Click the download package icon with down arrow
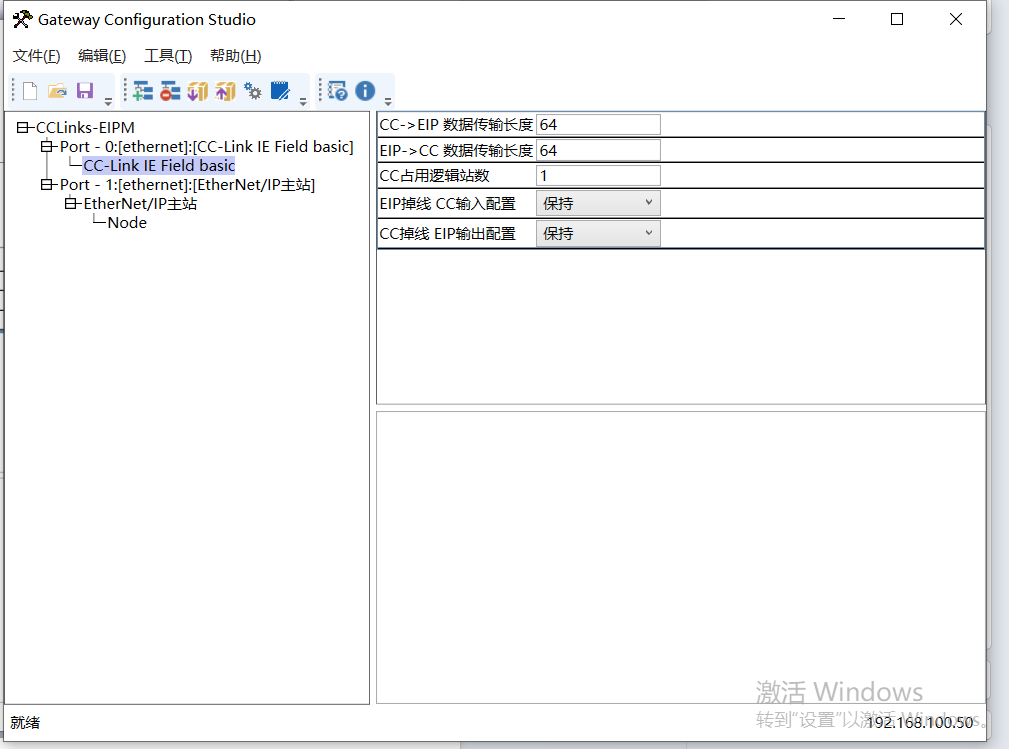This screenshot has width=1009, height=749. coord(198,91)
